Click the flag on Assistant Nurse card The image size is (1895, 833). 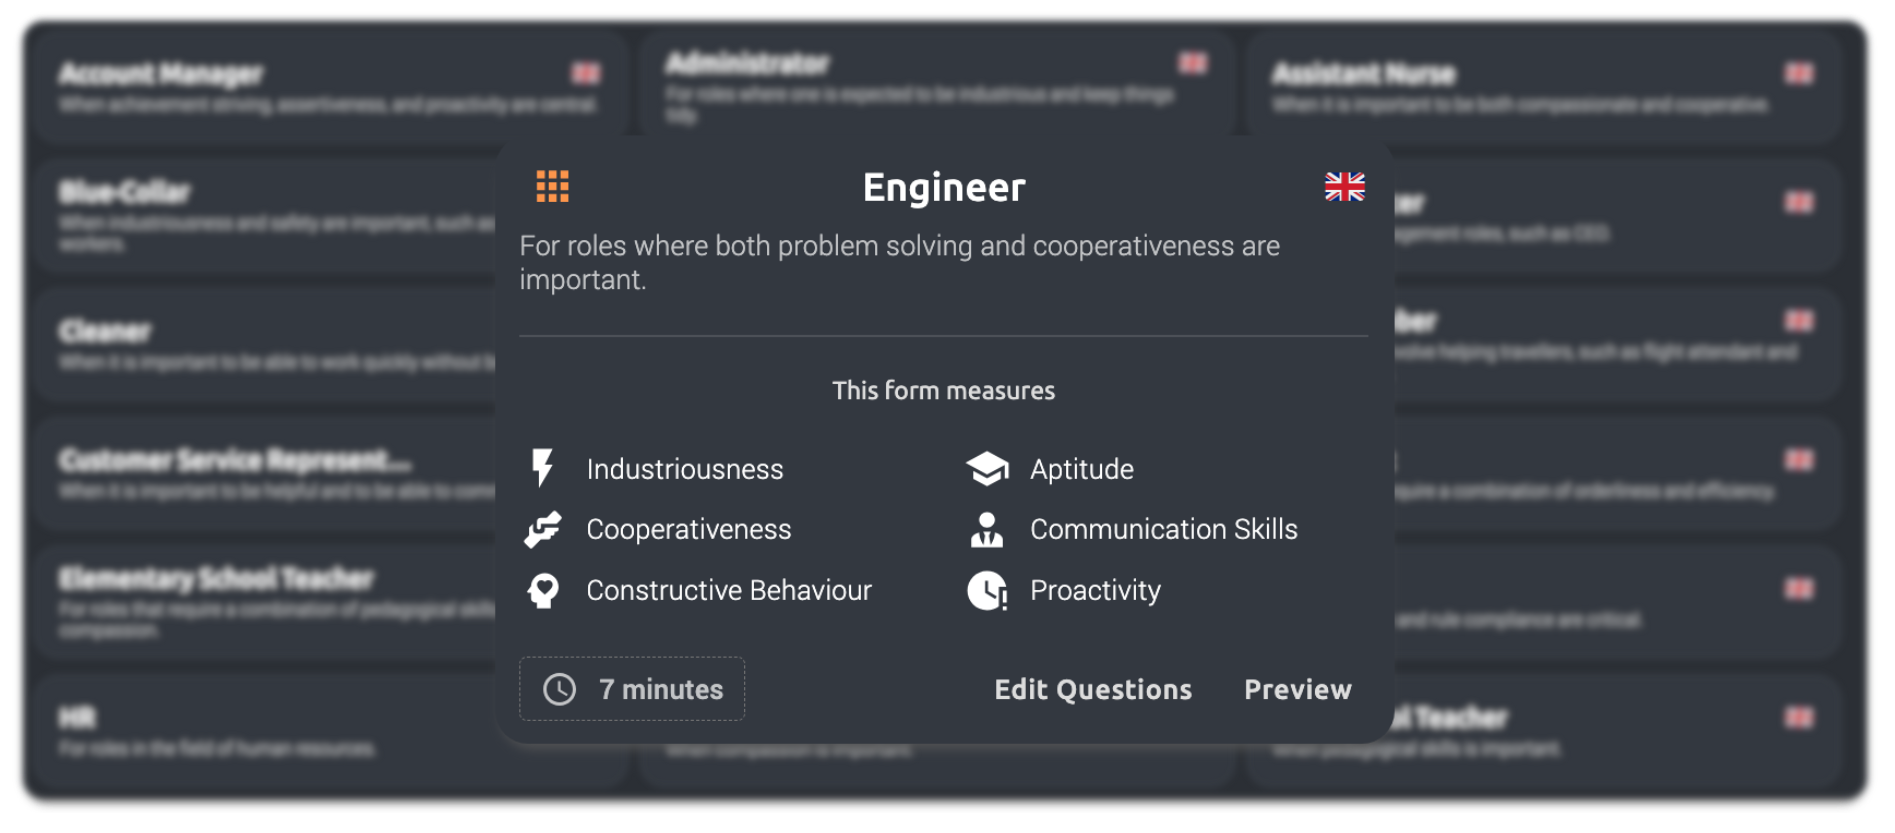pos(1798,73)
